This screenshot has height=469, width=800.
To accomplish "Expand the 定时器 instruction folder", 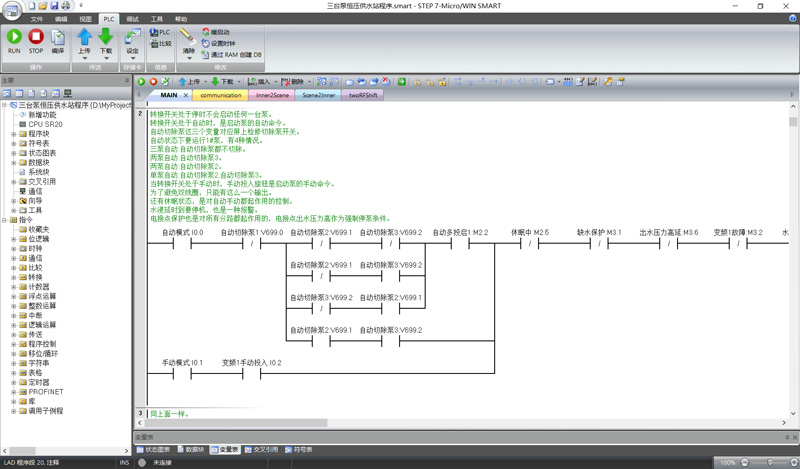I will 14,382.
